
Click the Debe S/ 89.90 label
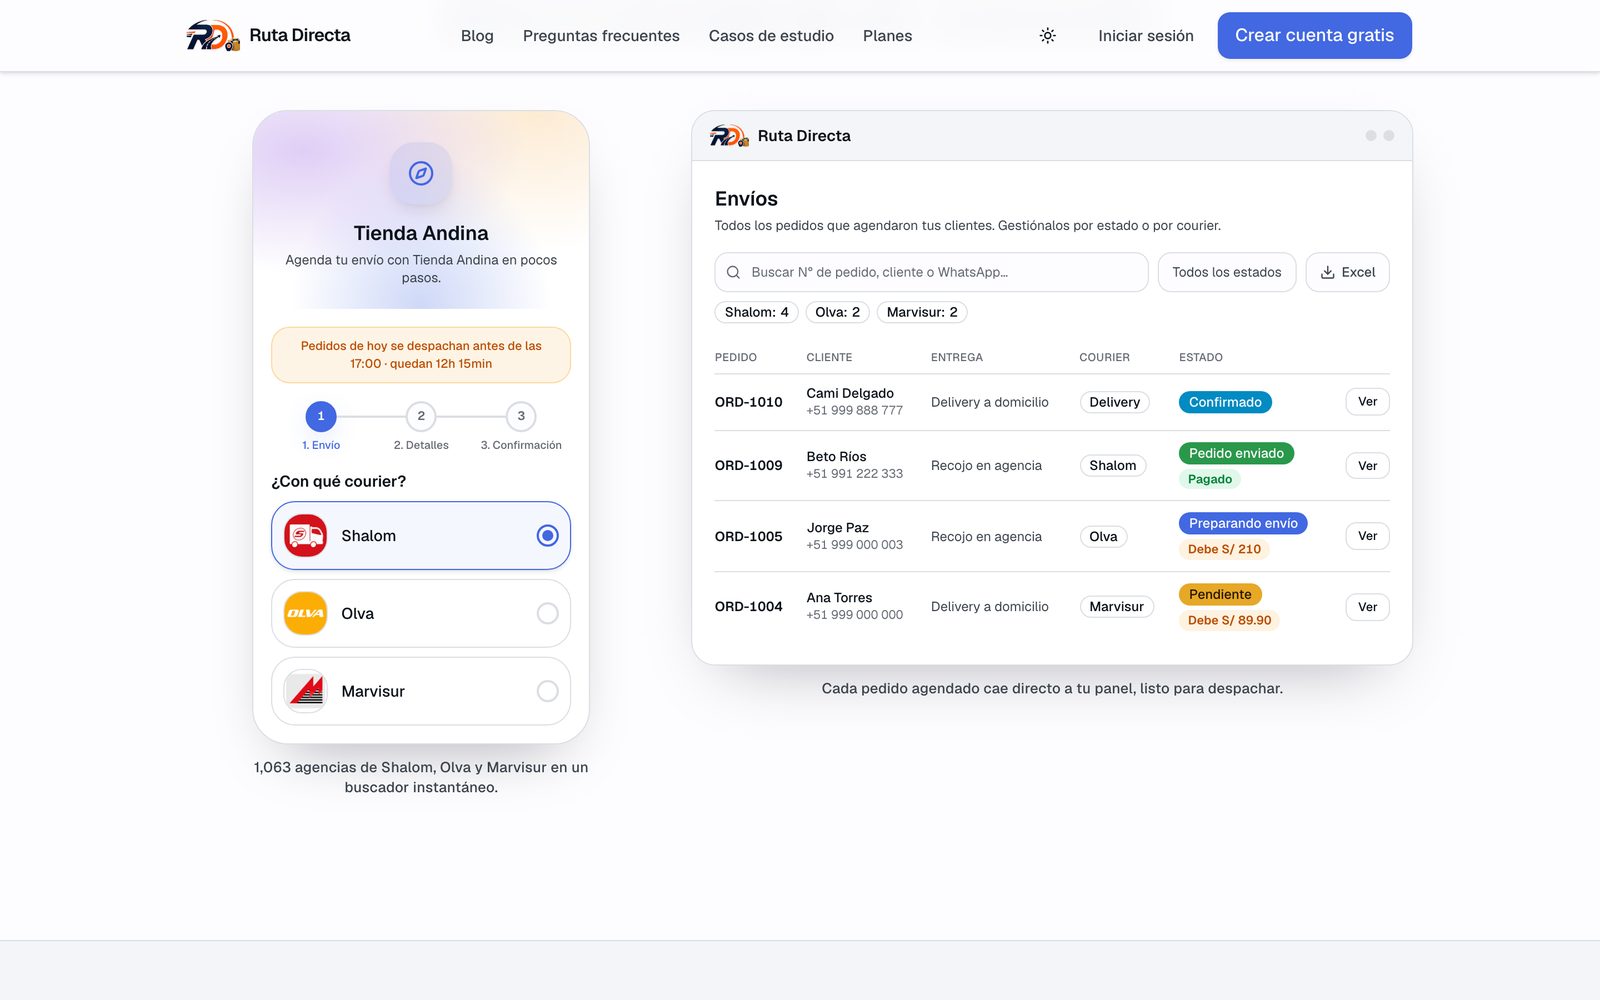pyautogui.click(x=1229, y=620)
